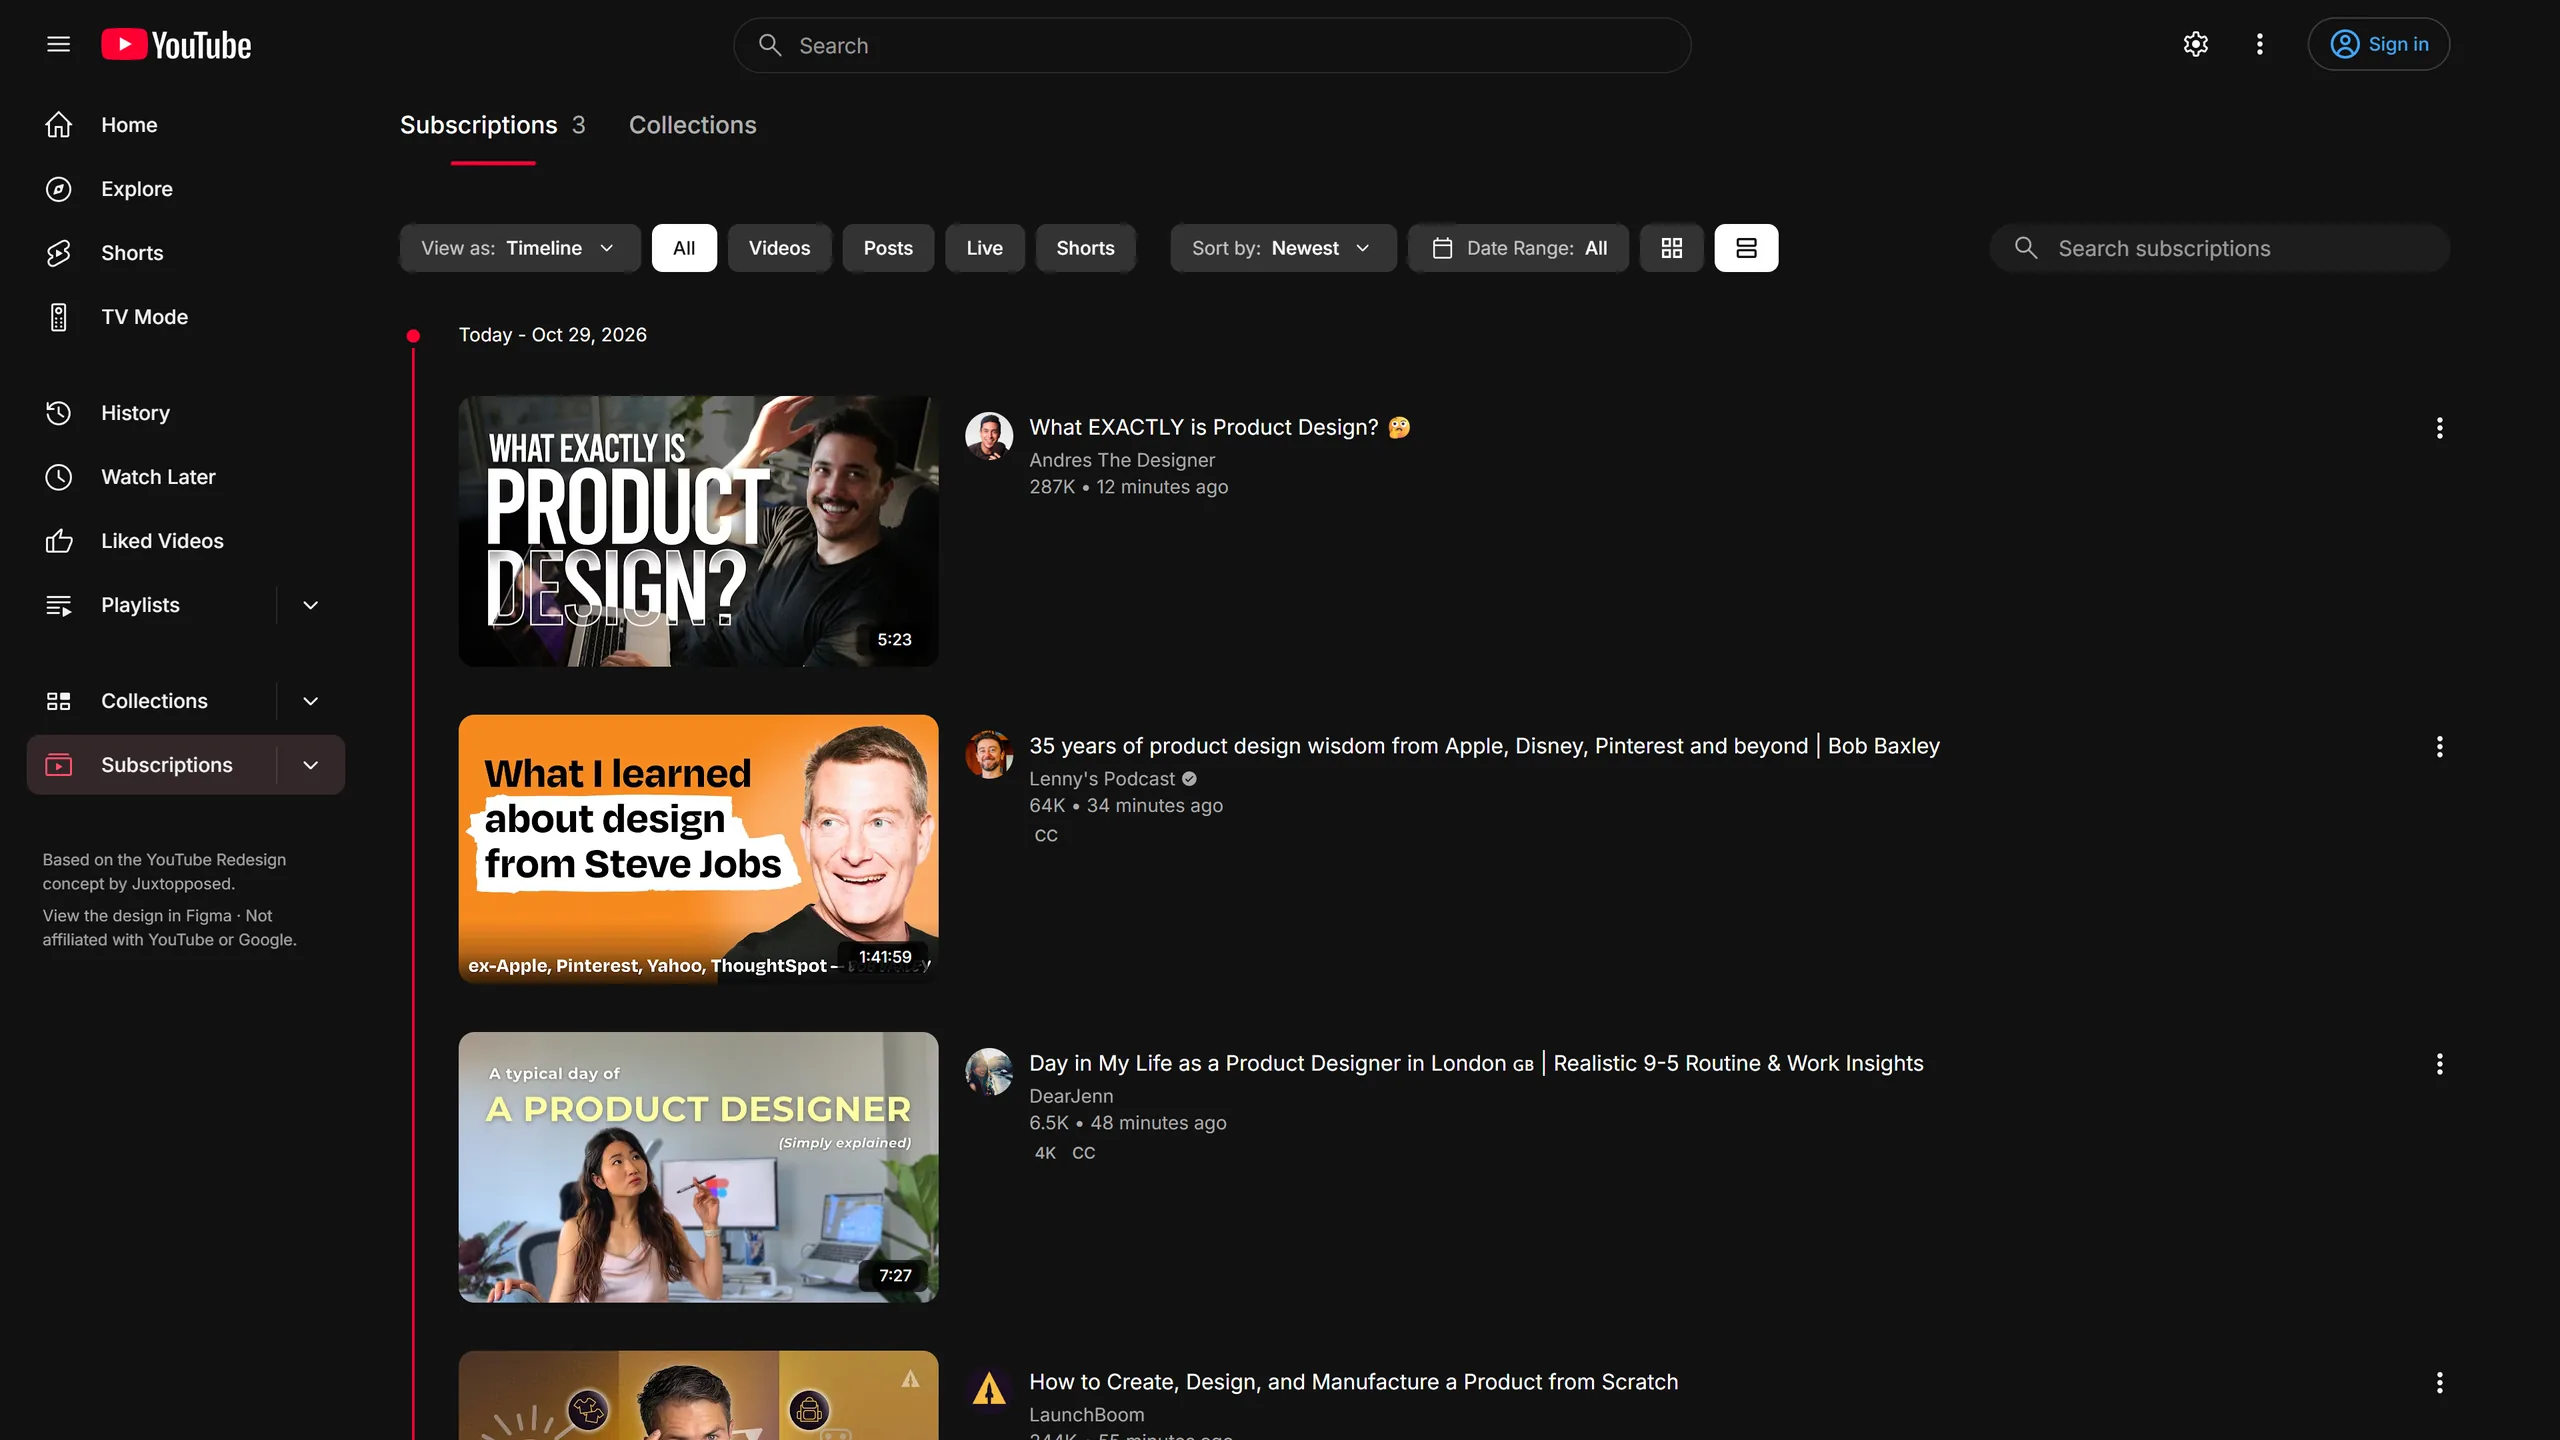Open the Subscriptions sidebar item
The image size is (2560, 1440).
[x=150, y=765]
